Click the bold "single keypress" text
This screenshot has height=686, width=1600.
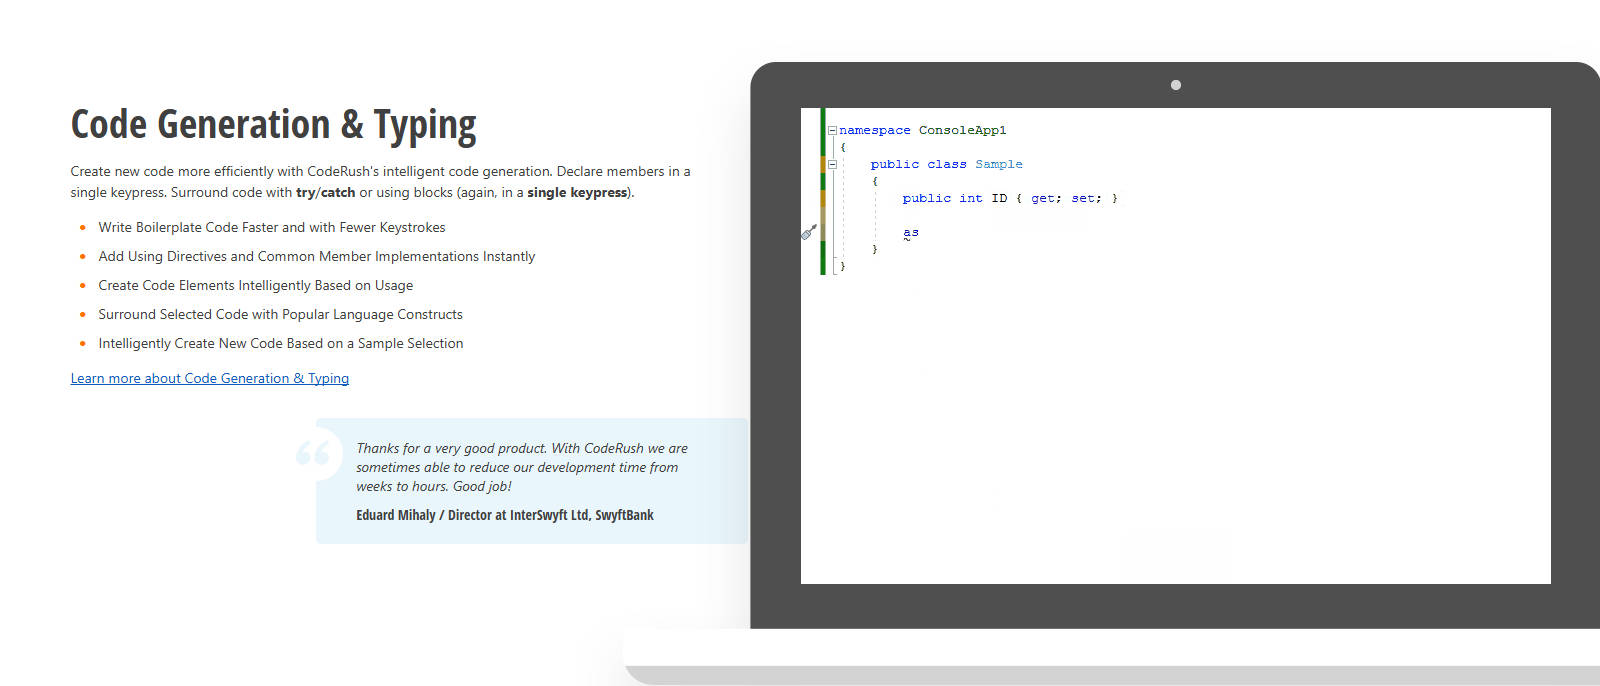[578, 193]
